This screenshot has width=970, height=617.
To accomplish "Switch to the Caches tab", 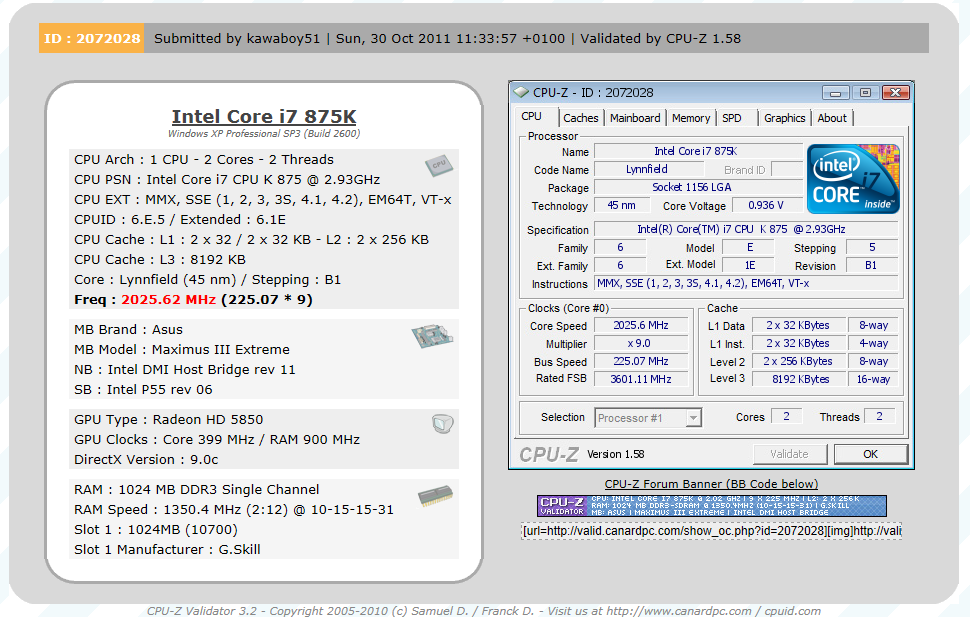I will (580, 118).
